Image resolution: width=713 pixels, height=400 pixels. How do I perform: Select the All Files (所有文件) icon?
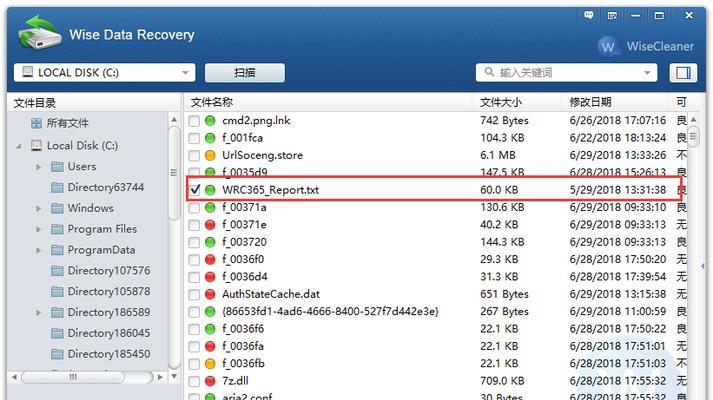point(36,123)
